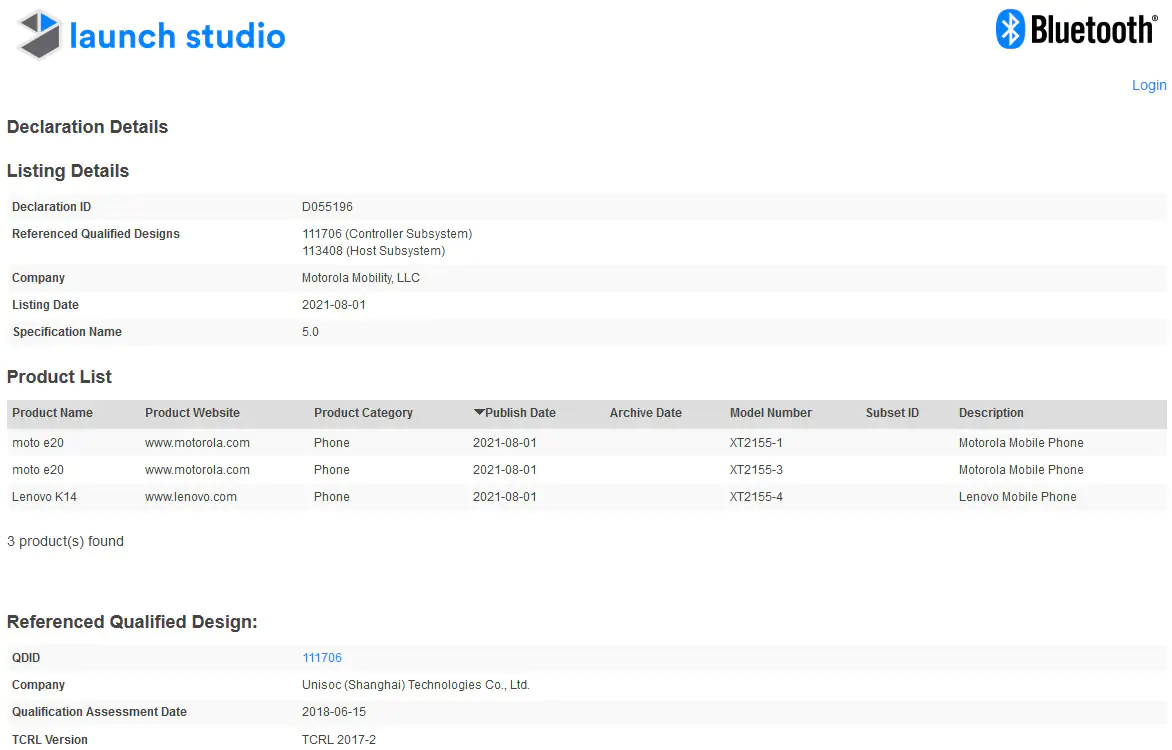This screenshot has width=1172, height=750.
Task: Click the launch studio title text
Action: [177, 36]
